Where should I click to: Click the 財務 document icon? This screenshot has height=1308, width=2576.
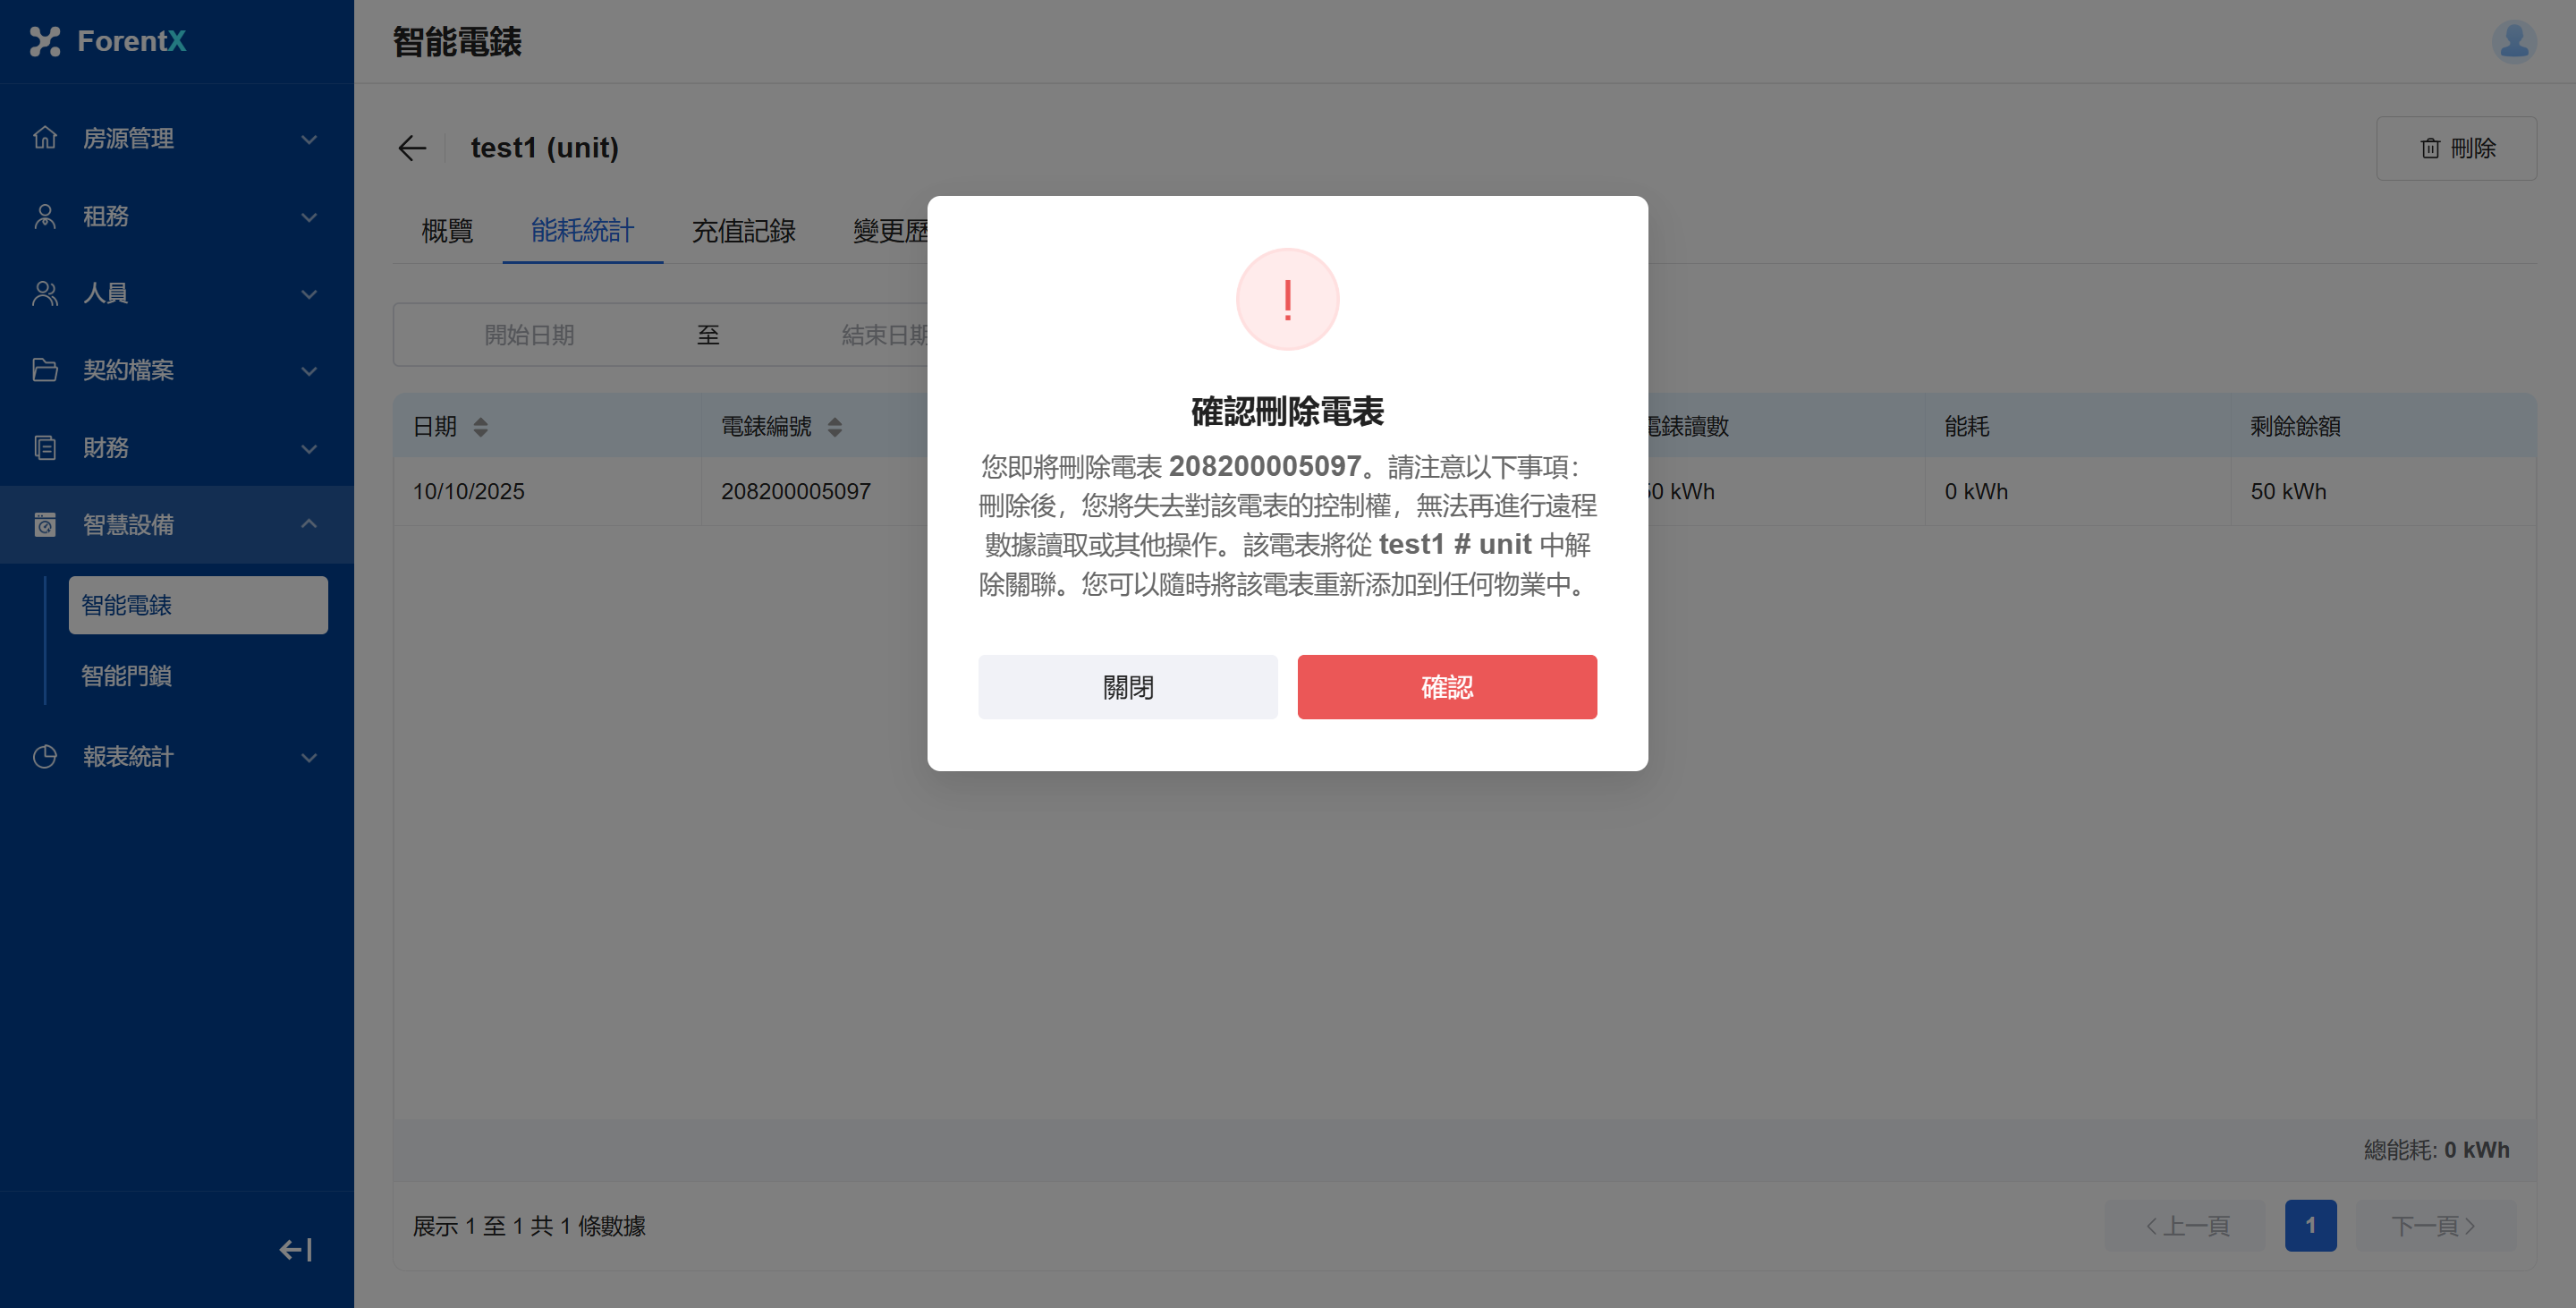pyautogui.click(x=45, y=447)
